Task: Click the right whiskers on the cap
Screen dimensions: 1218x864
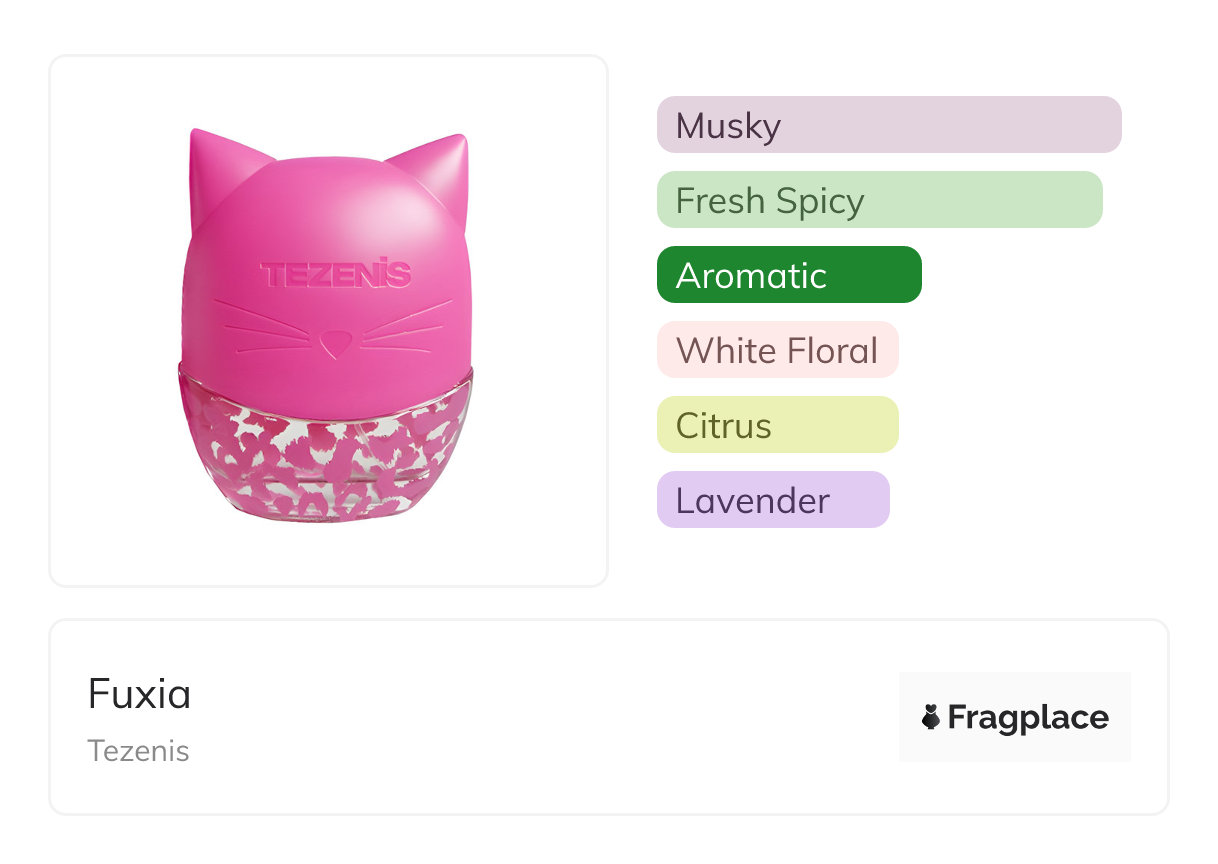Action: pyautogui.click(x=406, y=327)
